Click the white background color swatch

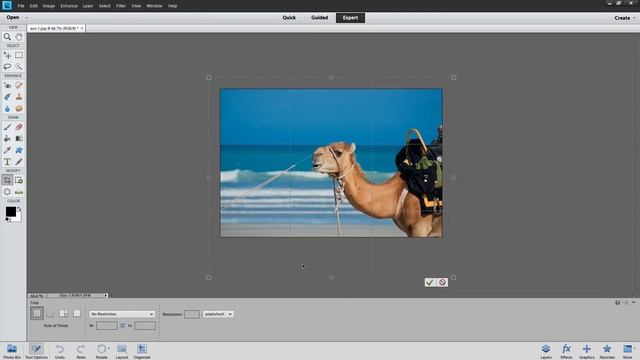click(x=18, y=218)
